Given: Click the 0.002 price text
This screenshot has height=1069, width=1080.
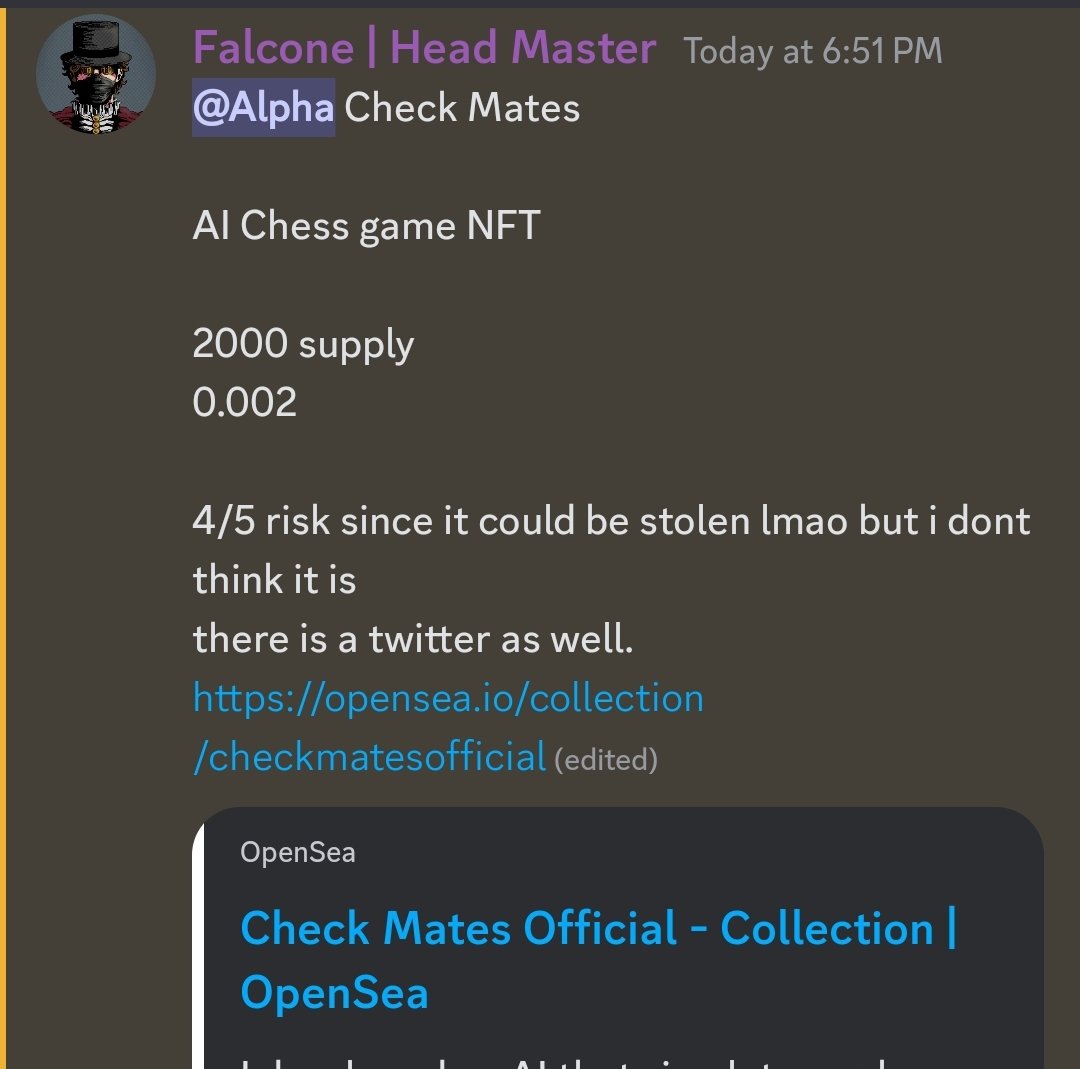Looking at the screenshot, I should (x=245, y=402).
